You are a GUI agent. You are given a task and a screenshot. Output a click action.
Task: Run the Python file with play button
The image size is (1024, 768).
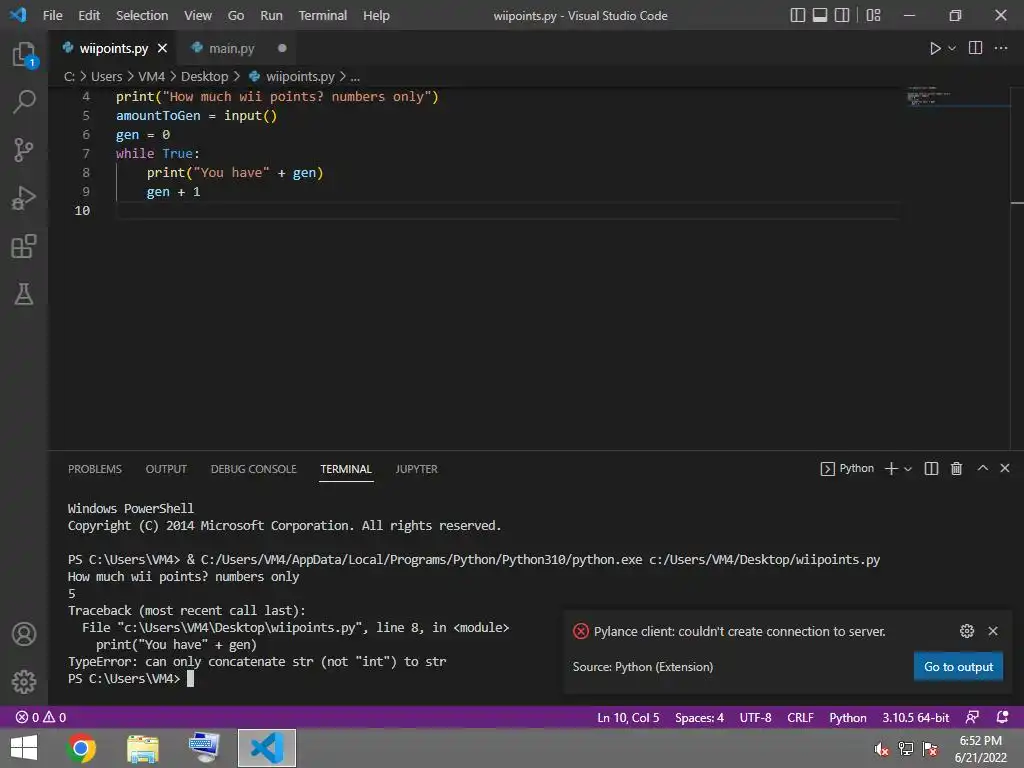click(935, 48)
